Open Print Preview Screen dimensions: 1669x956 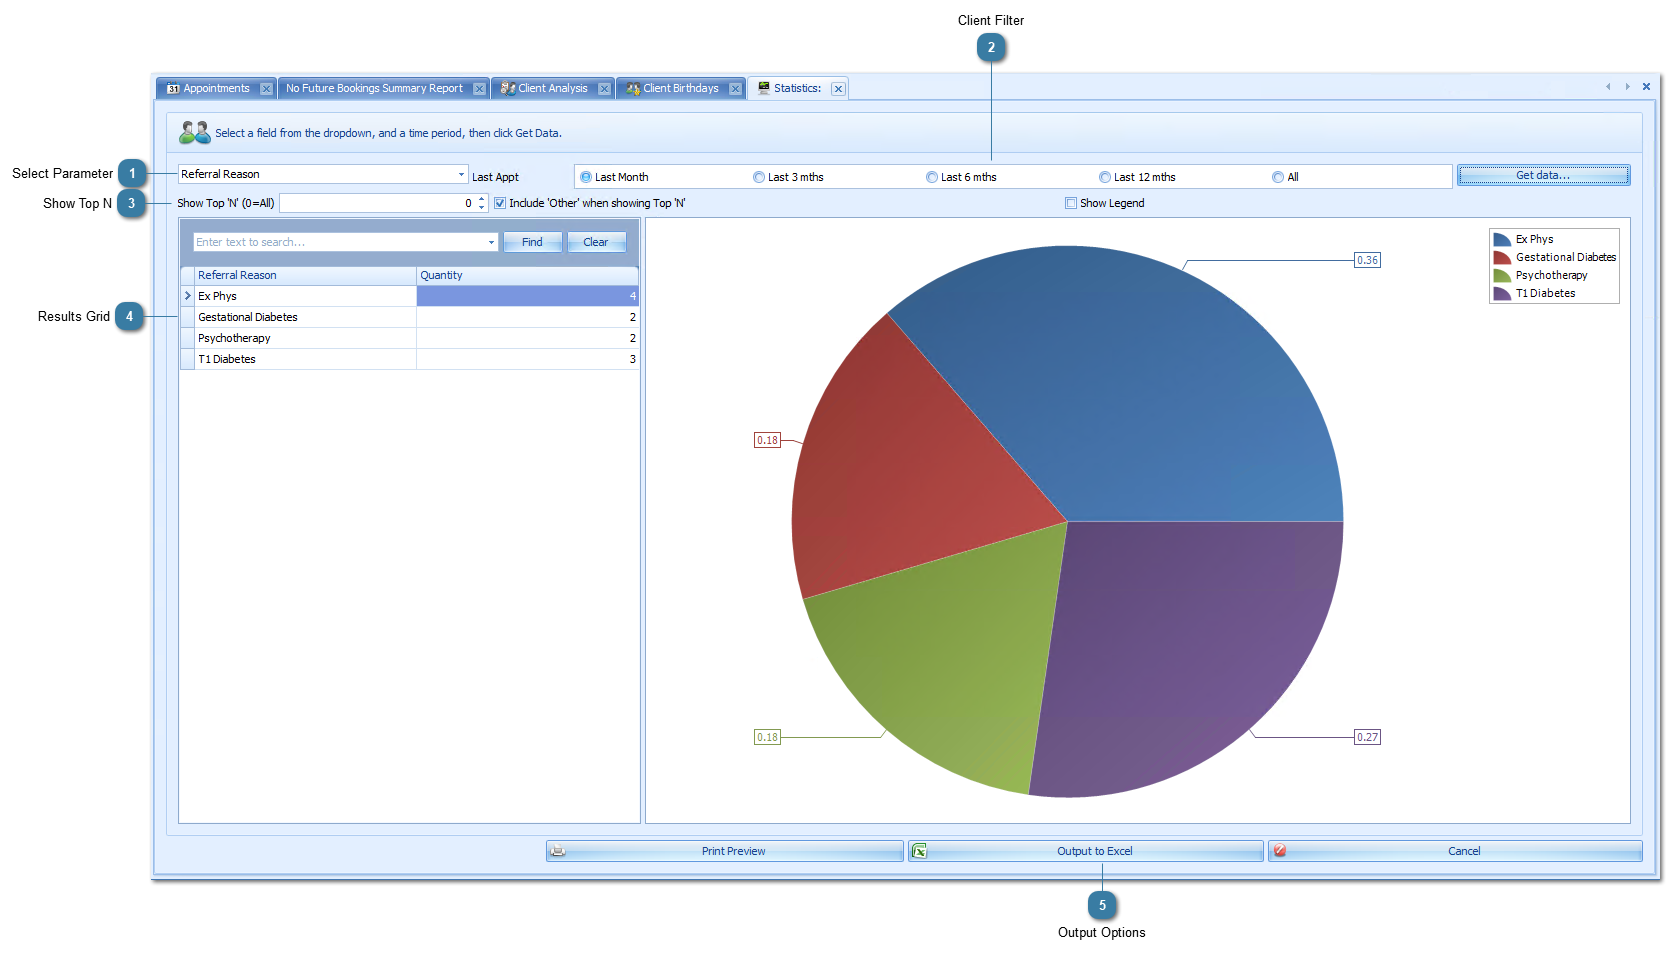724,851
